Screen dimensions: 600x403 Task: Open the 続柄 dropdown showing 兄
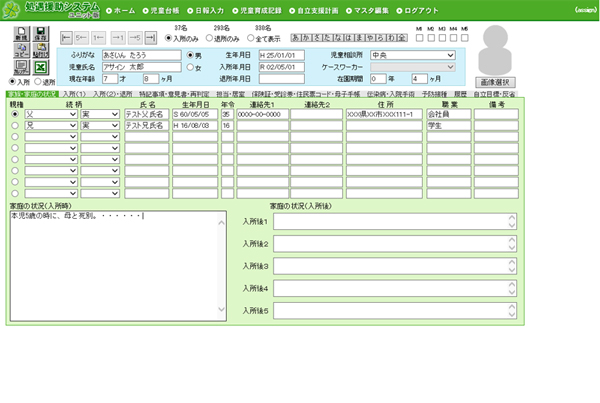[x=51, y=125]
